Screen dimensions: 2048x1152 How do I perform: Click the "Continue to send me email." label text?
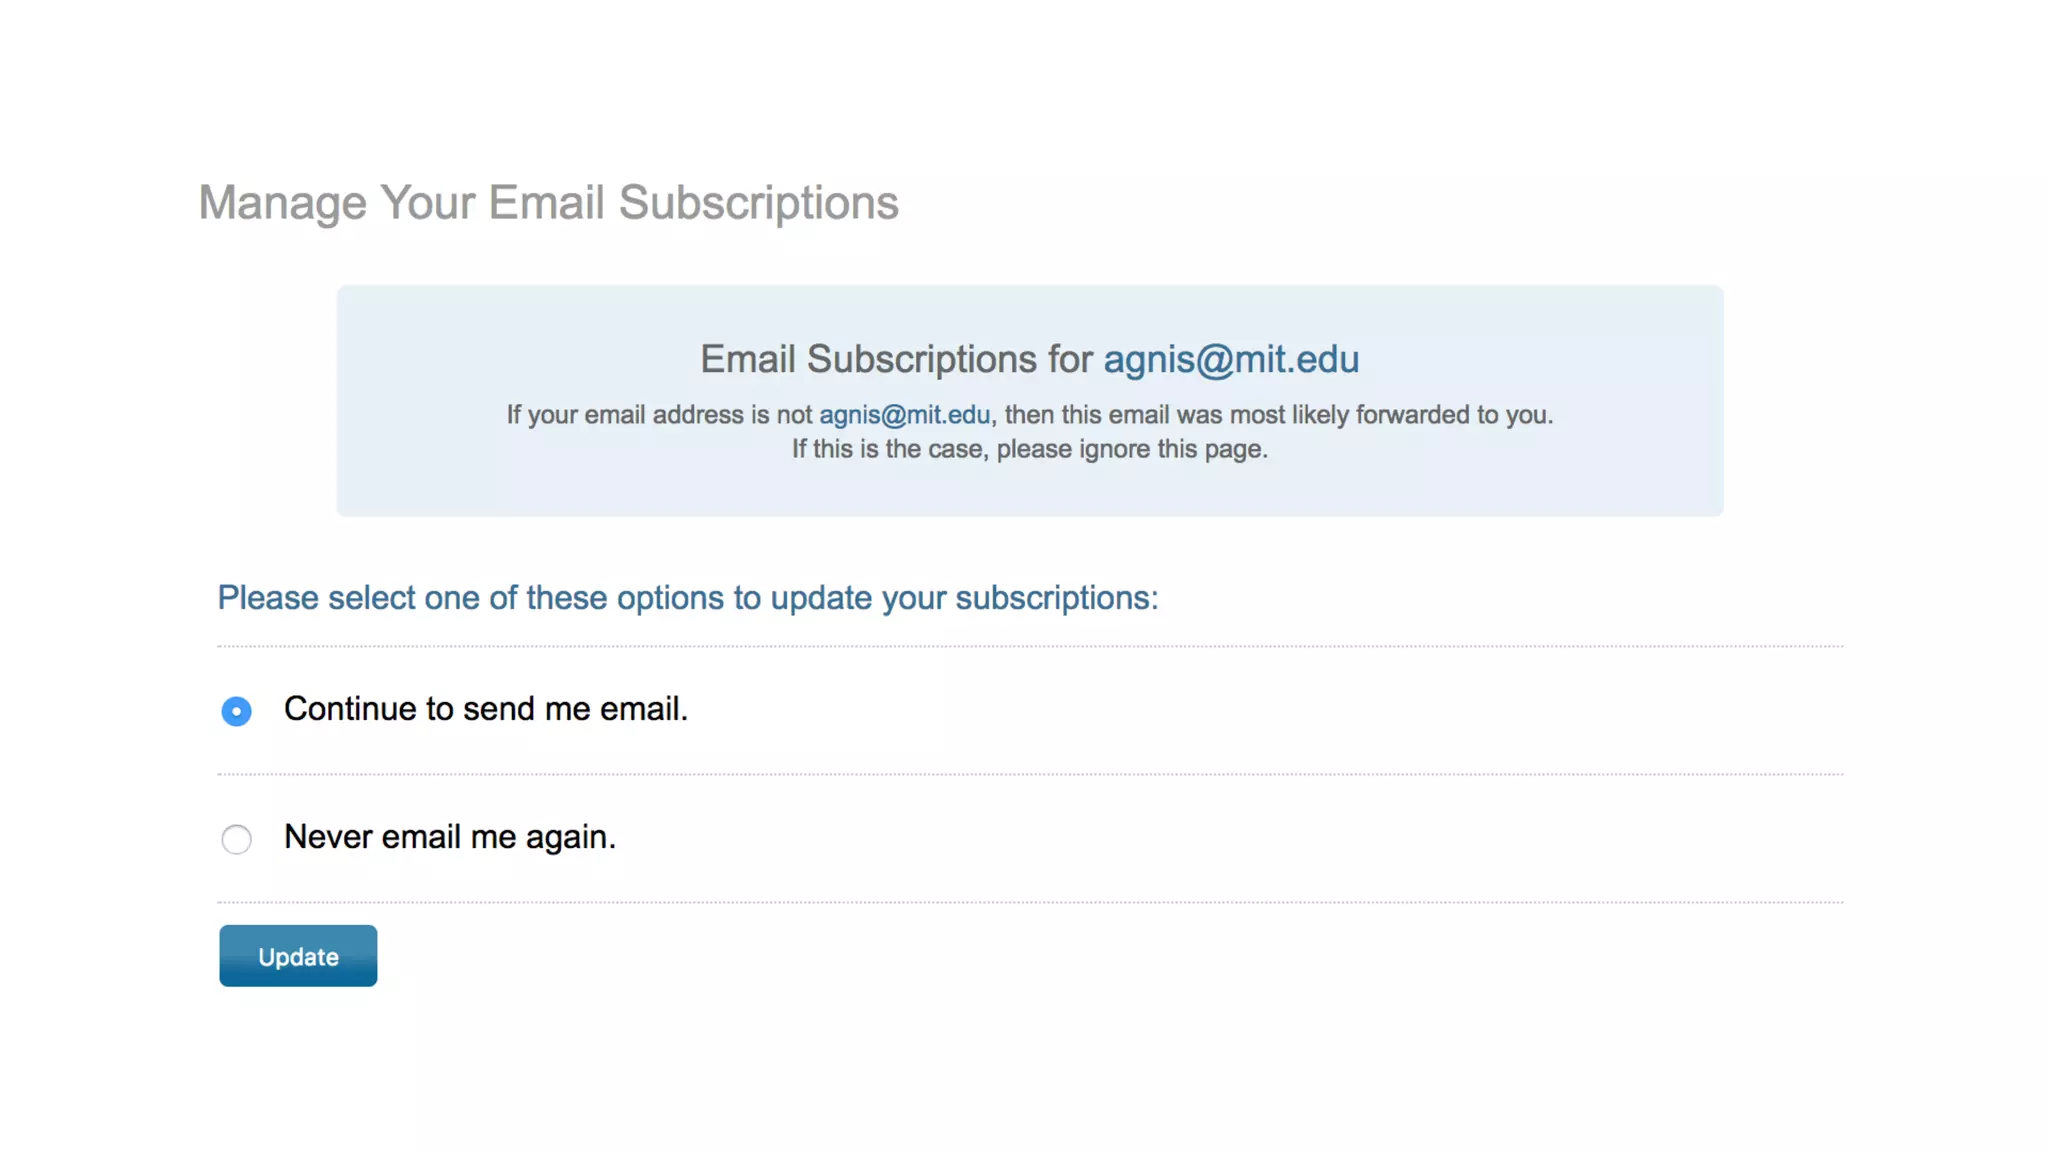click(486, 709)
